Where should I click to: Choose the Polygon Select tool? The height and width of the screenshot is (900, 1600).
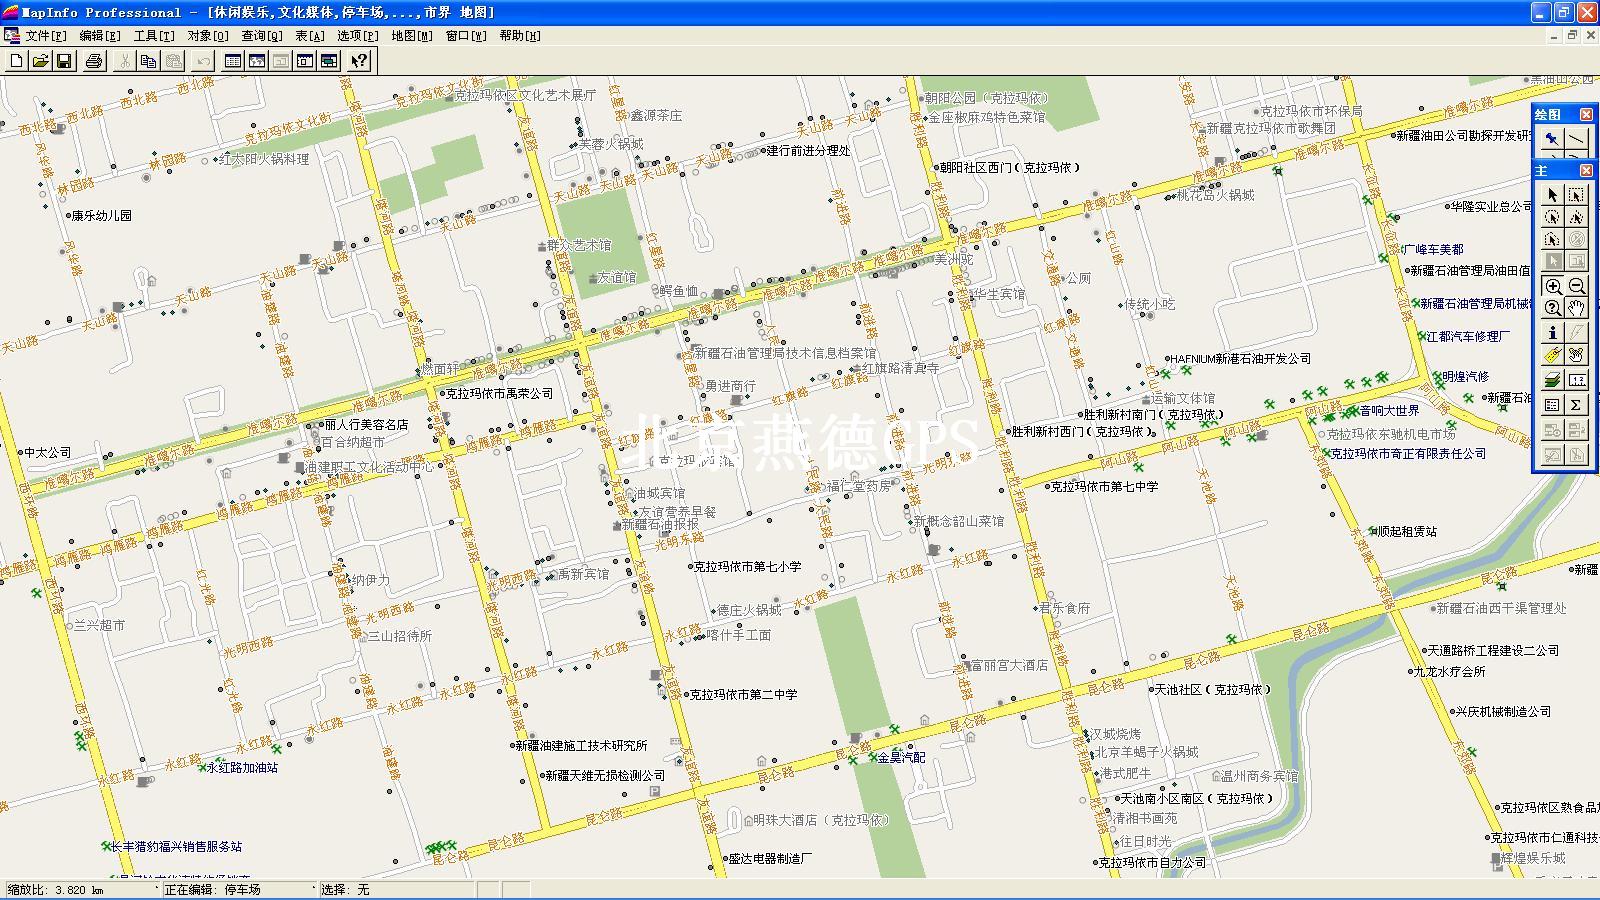point(1576,217)
